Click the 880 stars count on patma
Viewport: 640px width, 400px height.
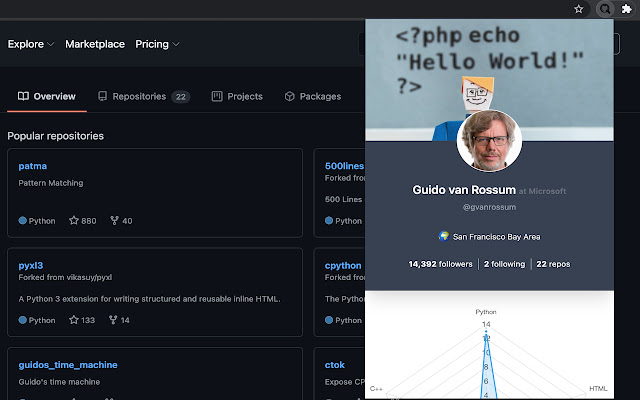click(x=89, y=221)
